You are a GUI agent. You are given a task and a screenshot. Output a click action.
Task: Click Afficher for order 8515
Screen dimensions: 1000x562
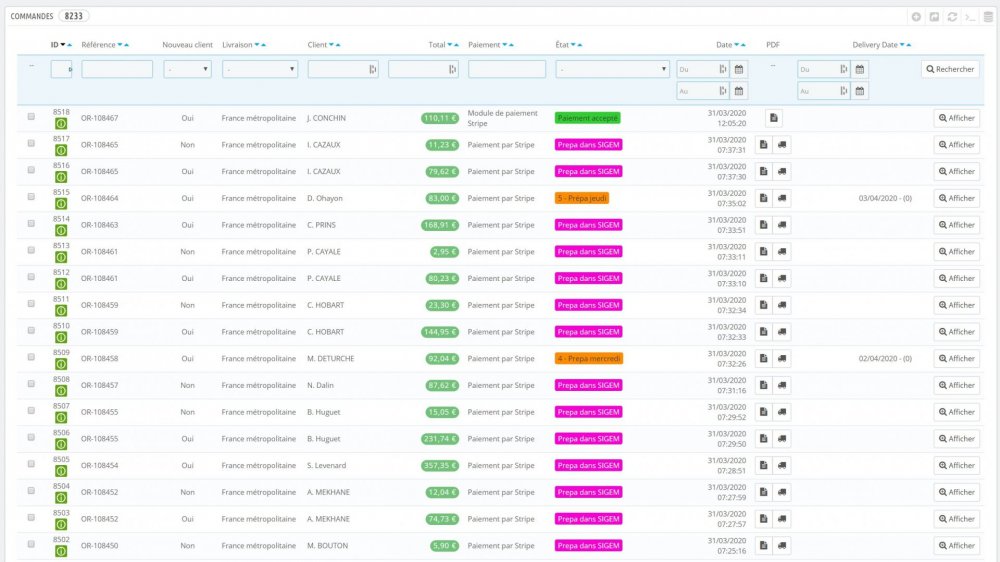[x=956, y=198]
